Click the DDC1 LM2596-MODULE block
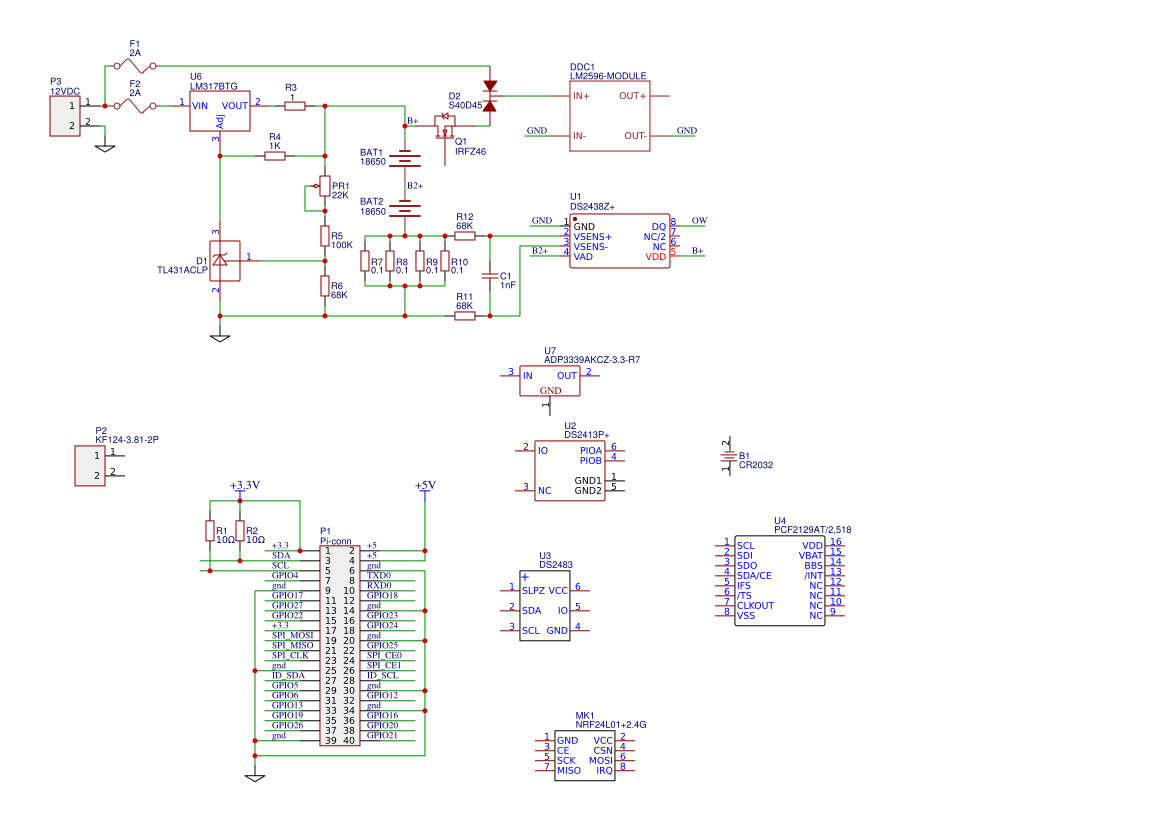Viewport: 1170px width, 827px height. (x=609, y=116)
